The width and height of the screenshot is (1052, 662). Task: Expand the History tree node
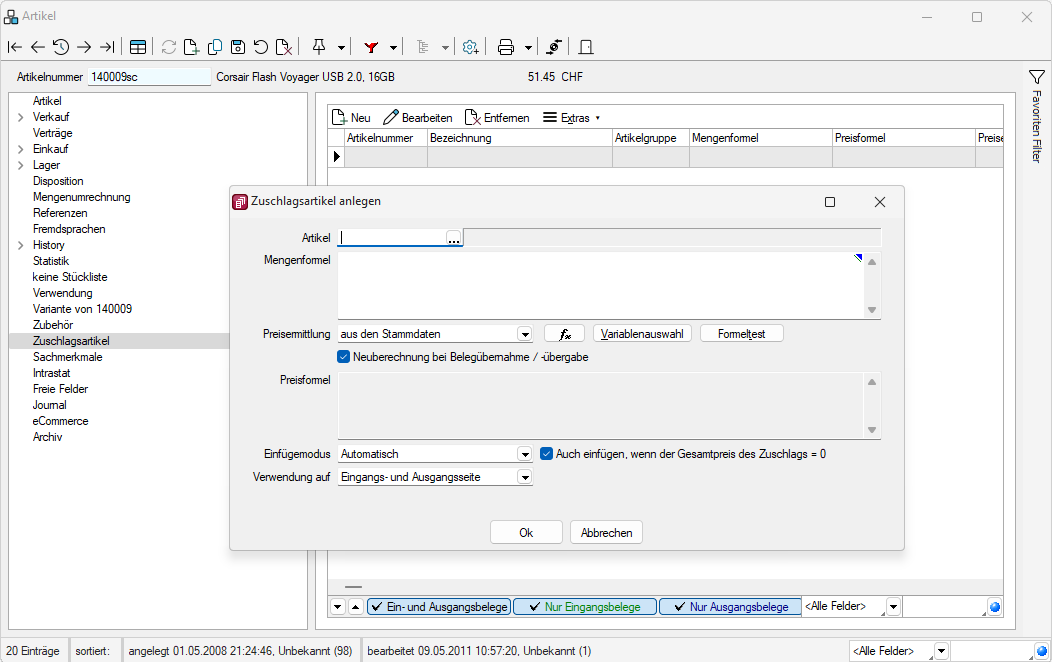21,245
